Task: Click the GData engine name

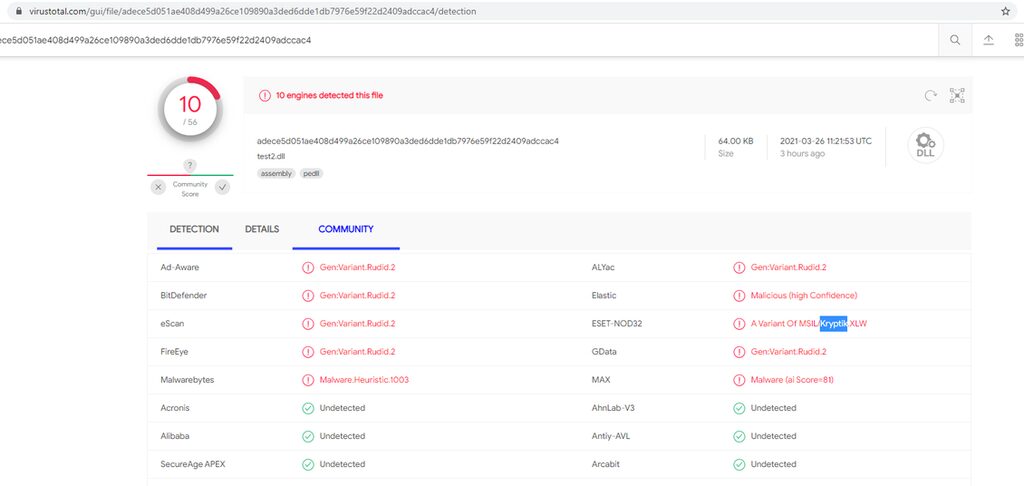Action: [x=604, y=352]
